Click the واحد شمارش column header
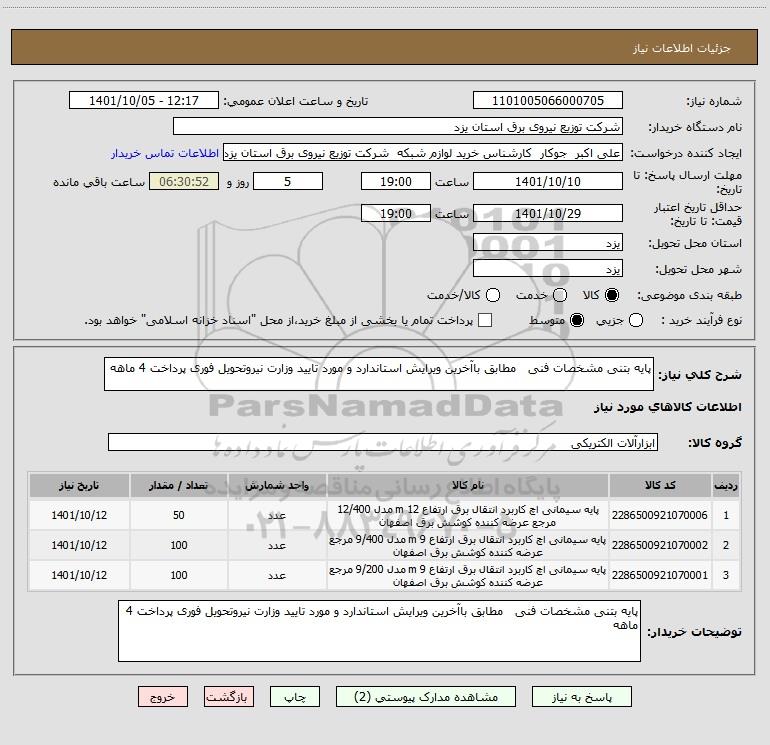This screenshot has width=770, height=745. point(277,485)
